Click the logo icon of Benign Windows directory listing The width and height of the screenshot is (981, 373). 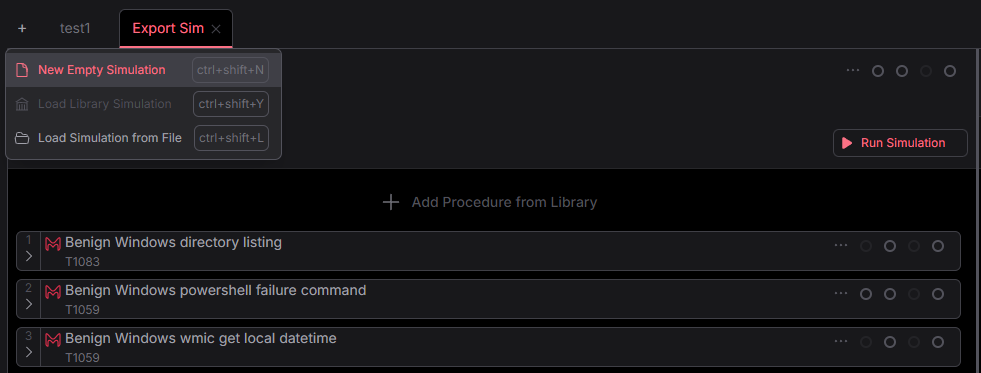coord(53,243)
